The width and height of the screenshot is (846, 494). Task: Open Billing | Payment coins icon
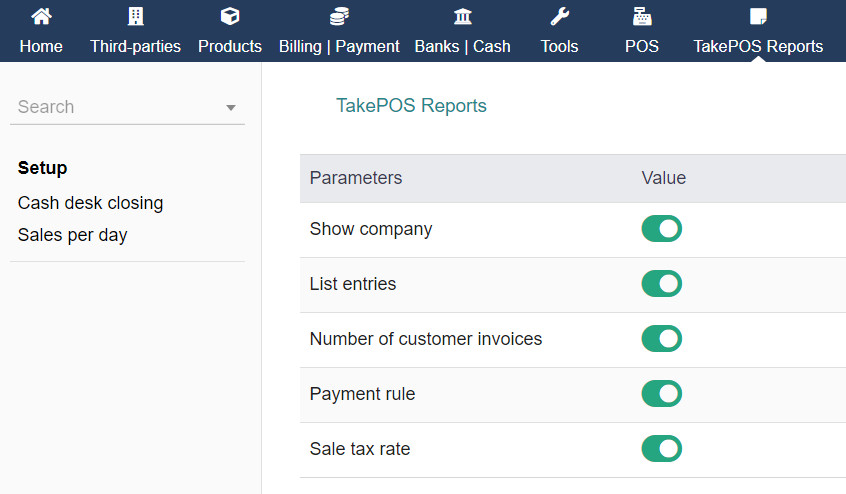tap(339, 17)
